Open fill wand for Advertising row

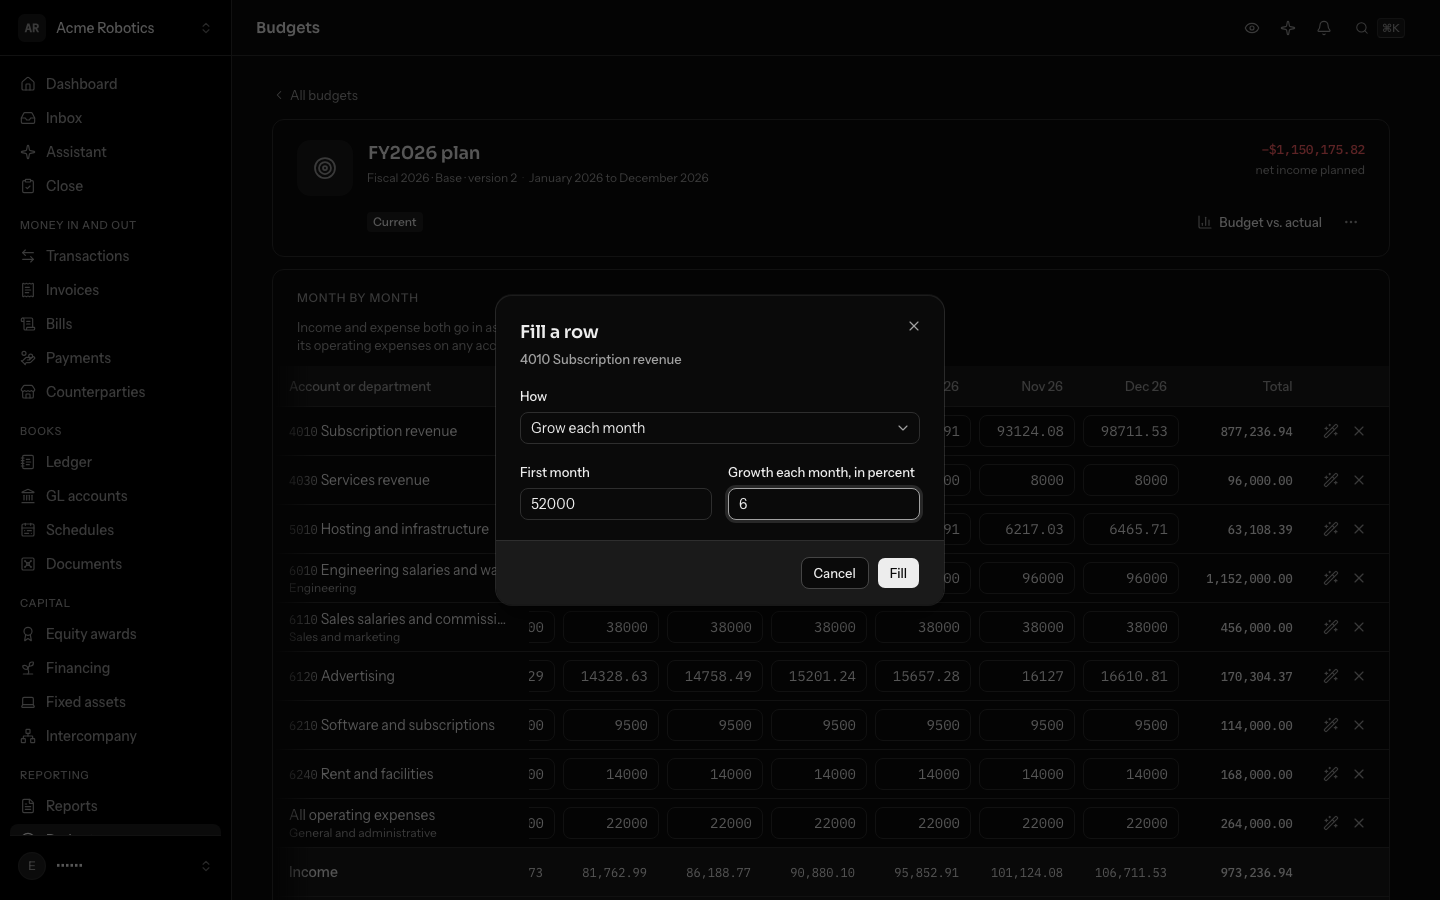(x=1331, y=676)
